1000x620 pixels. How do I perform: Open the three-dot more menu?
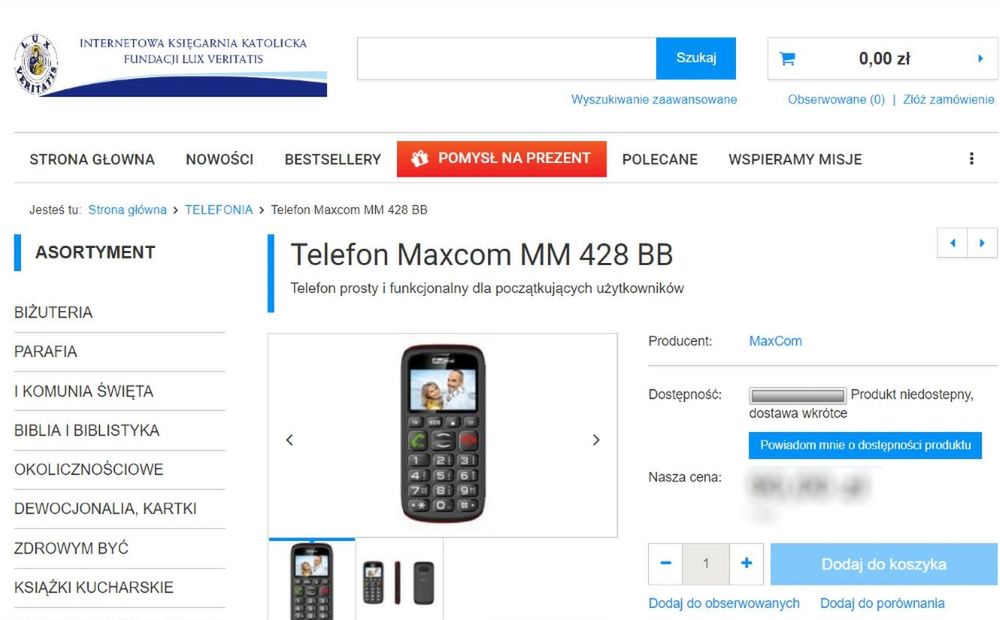coord(971,159)
